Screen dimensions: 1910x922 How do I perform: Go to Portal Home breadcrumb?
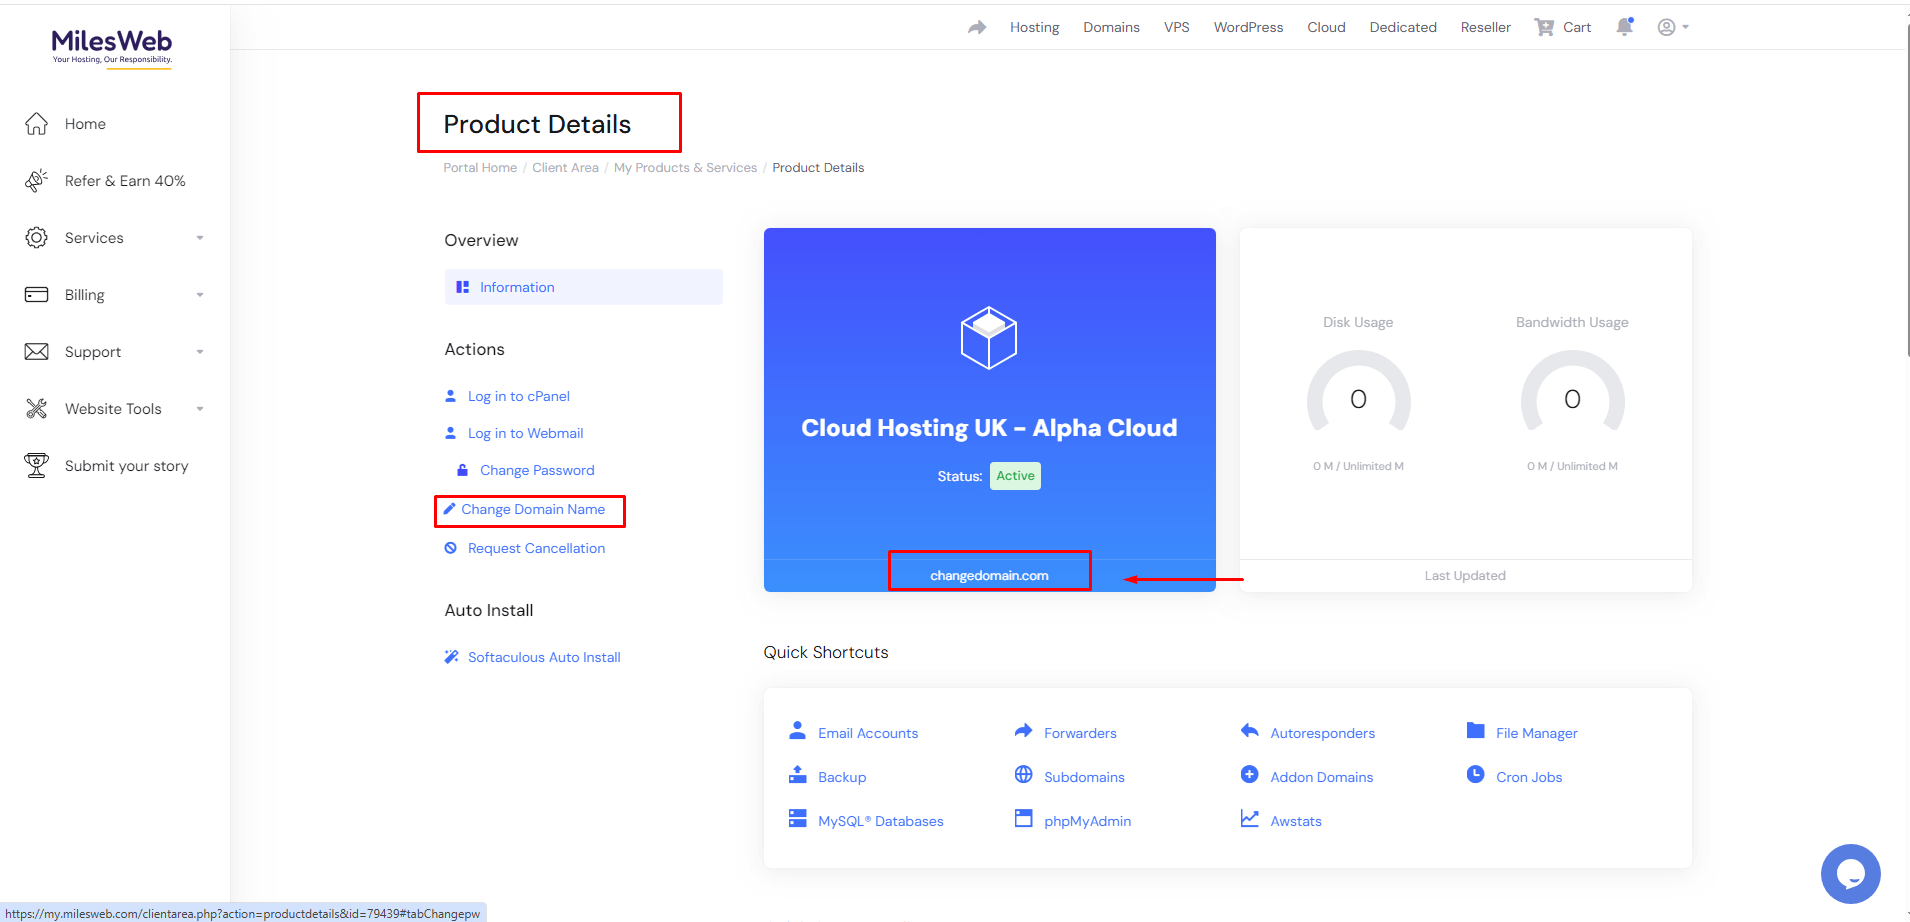point(480,168)
